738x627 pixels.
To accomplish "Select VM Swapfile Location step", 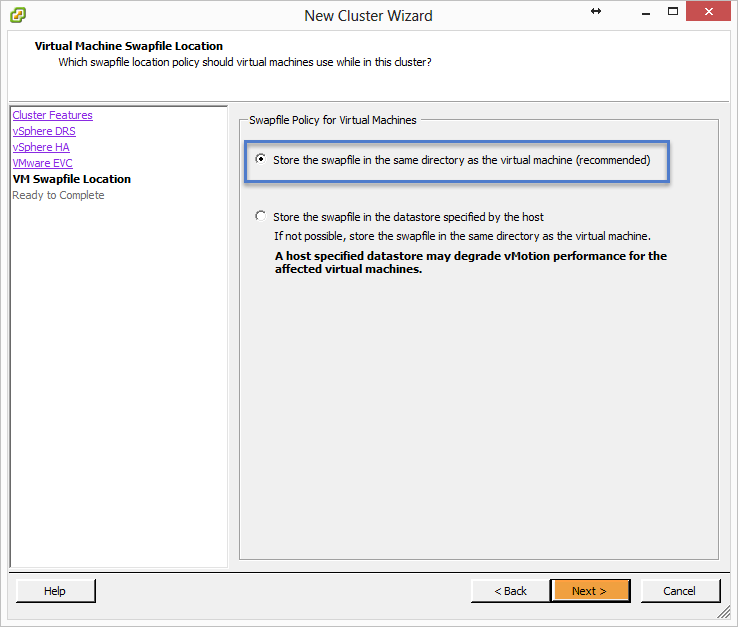I will [x=72, y=179].
